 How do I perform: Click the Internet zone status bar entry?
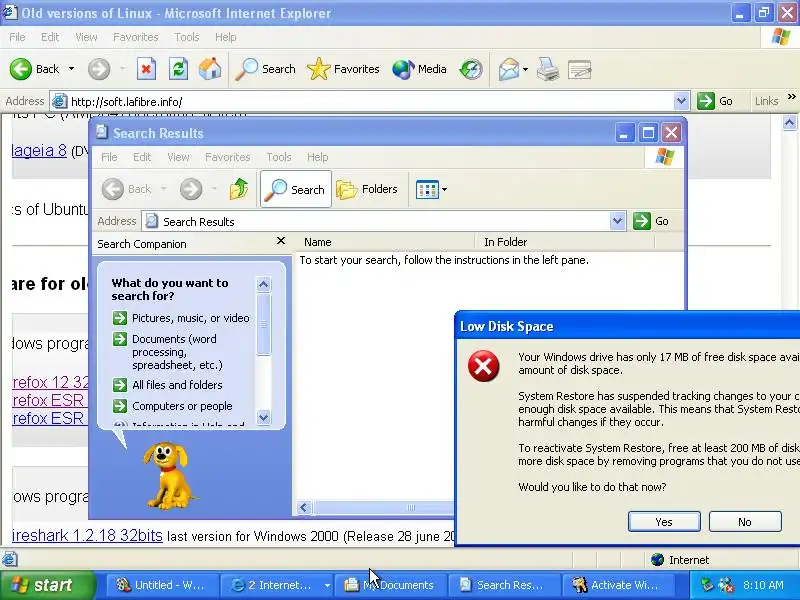click(x=680, y=560)
